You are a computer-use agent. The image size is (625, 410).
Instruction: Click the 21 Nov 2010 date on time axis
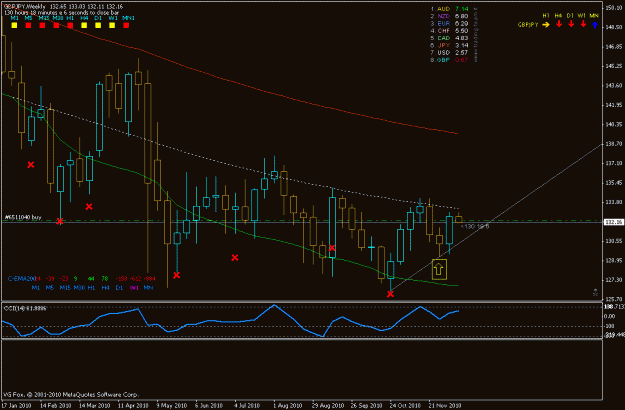[445, 406]
